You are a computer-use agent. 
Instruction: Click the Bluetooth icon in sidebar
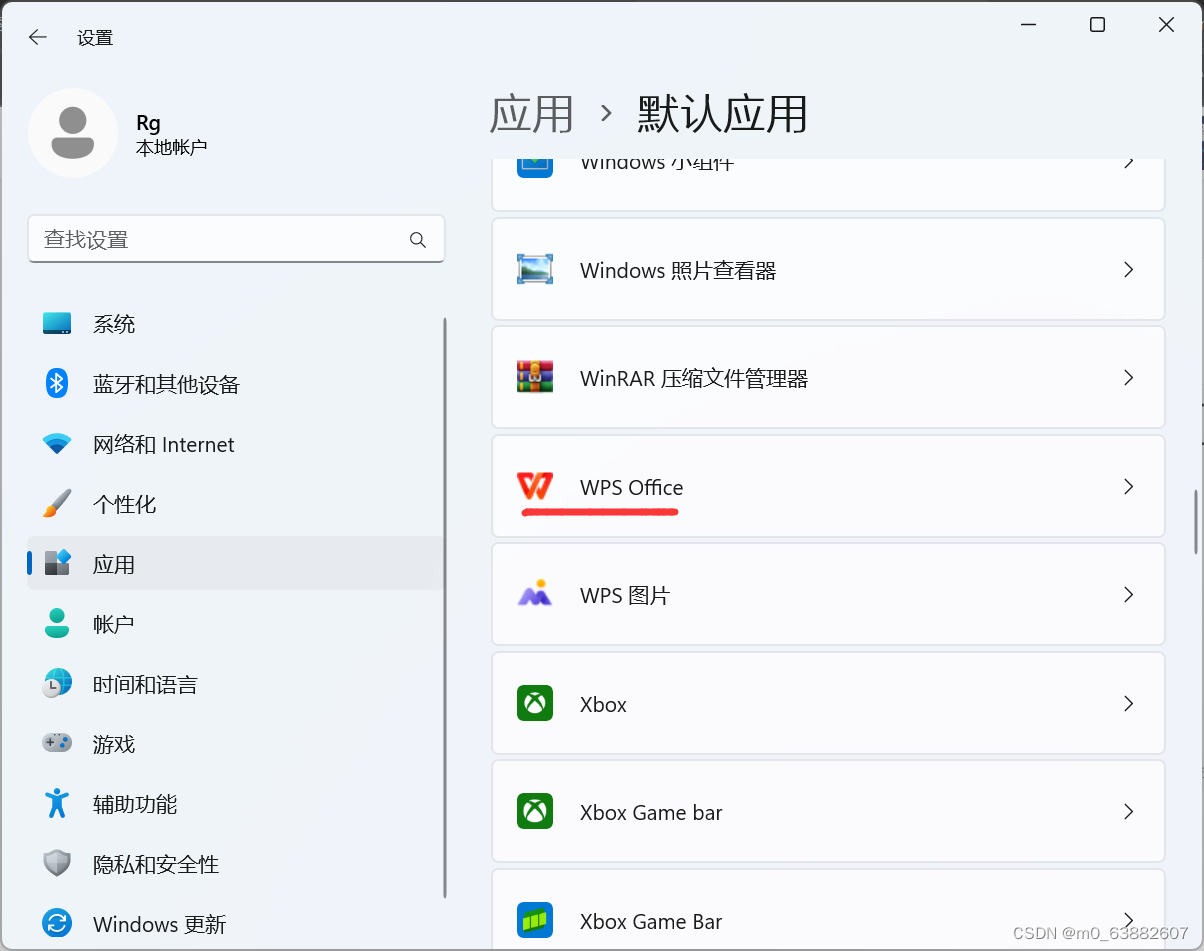pos(57,384)
